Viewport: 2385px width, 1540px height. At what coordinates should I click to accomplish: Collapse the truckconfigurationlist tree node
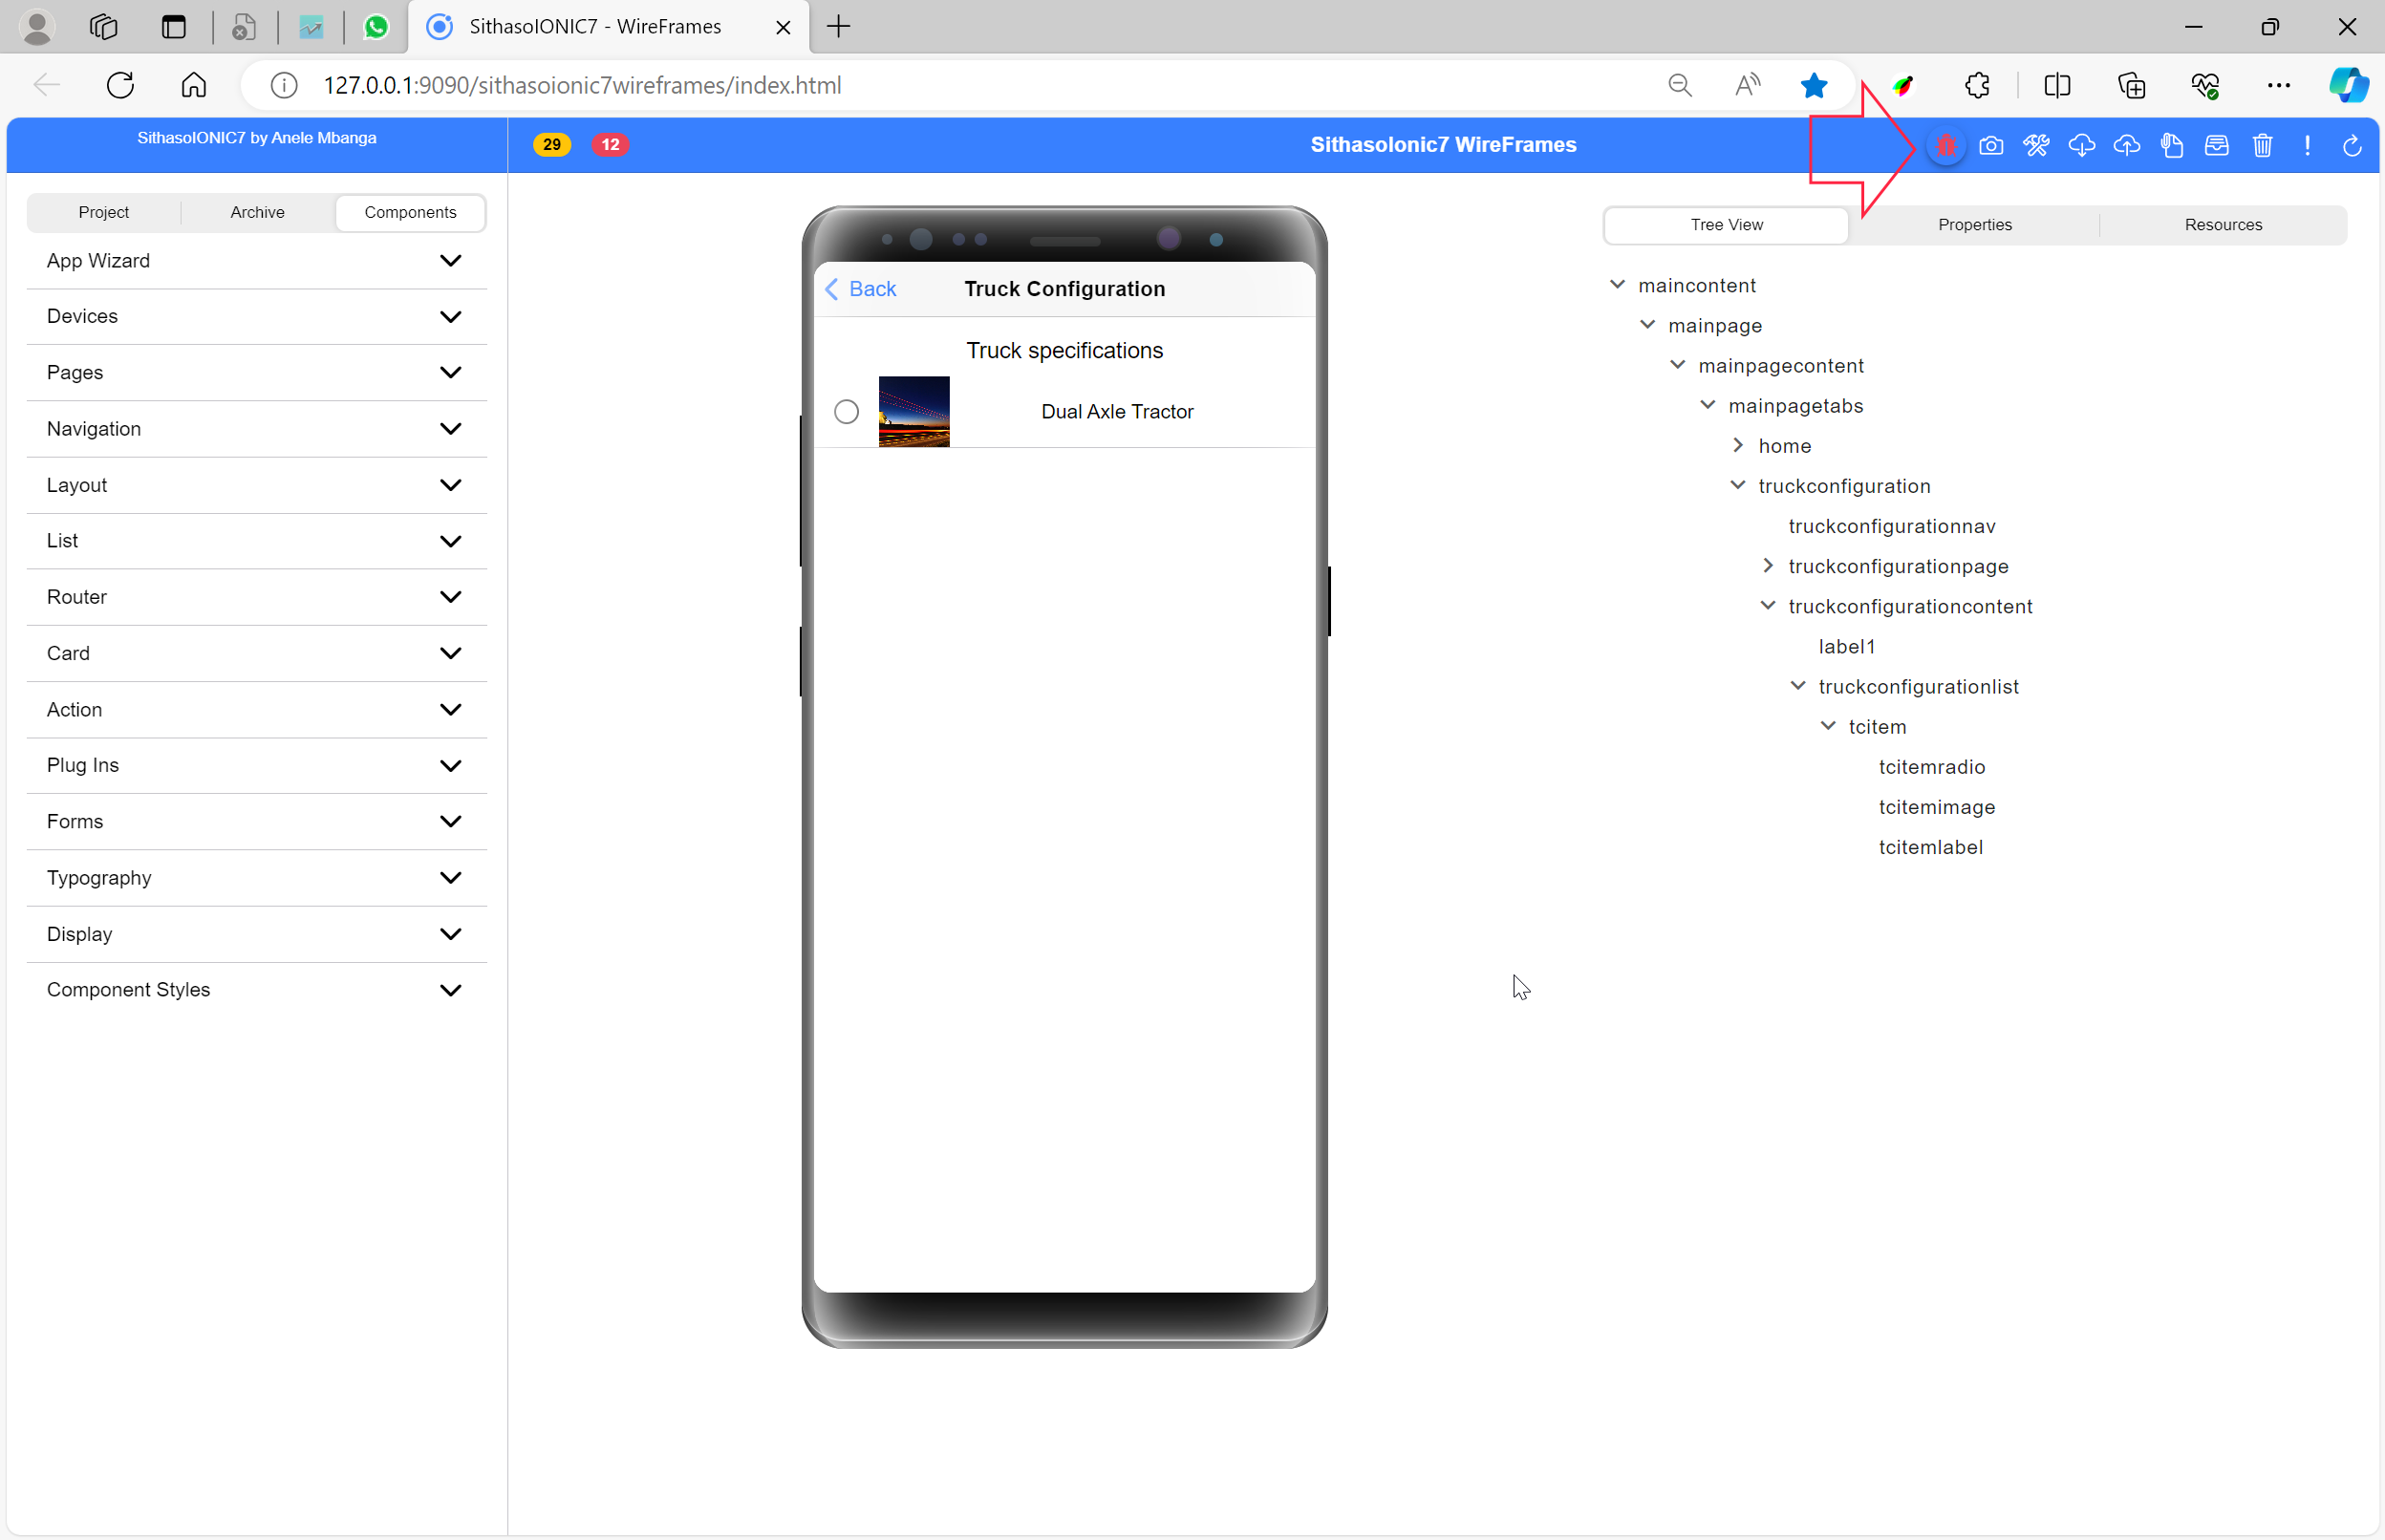click(x=1797, y=686)
